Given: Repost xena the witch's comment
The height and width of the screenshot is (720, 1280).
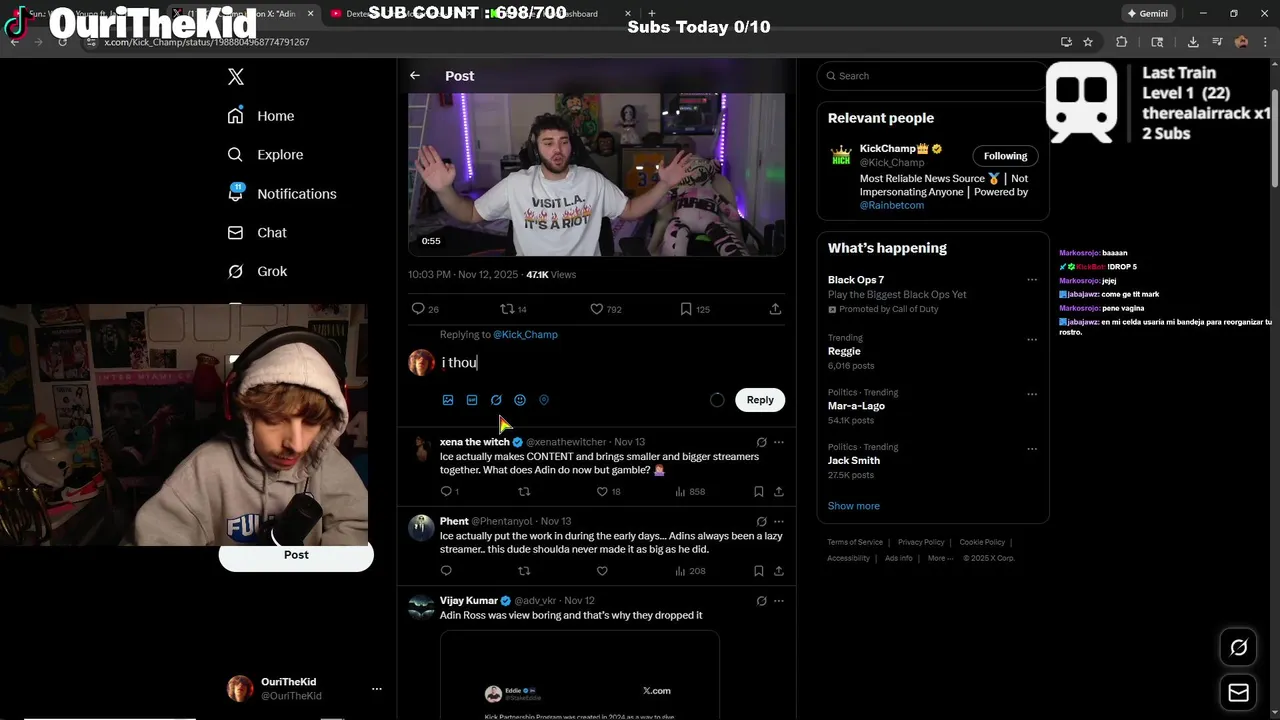Looking at the screenshot, I should (x=523, y=492).
